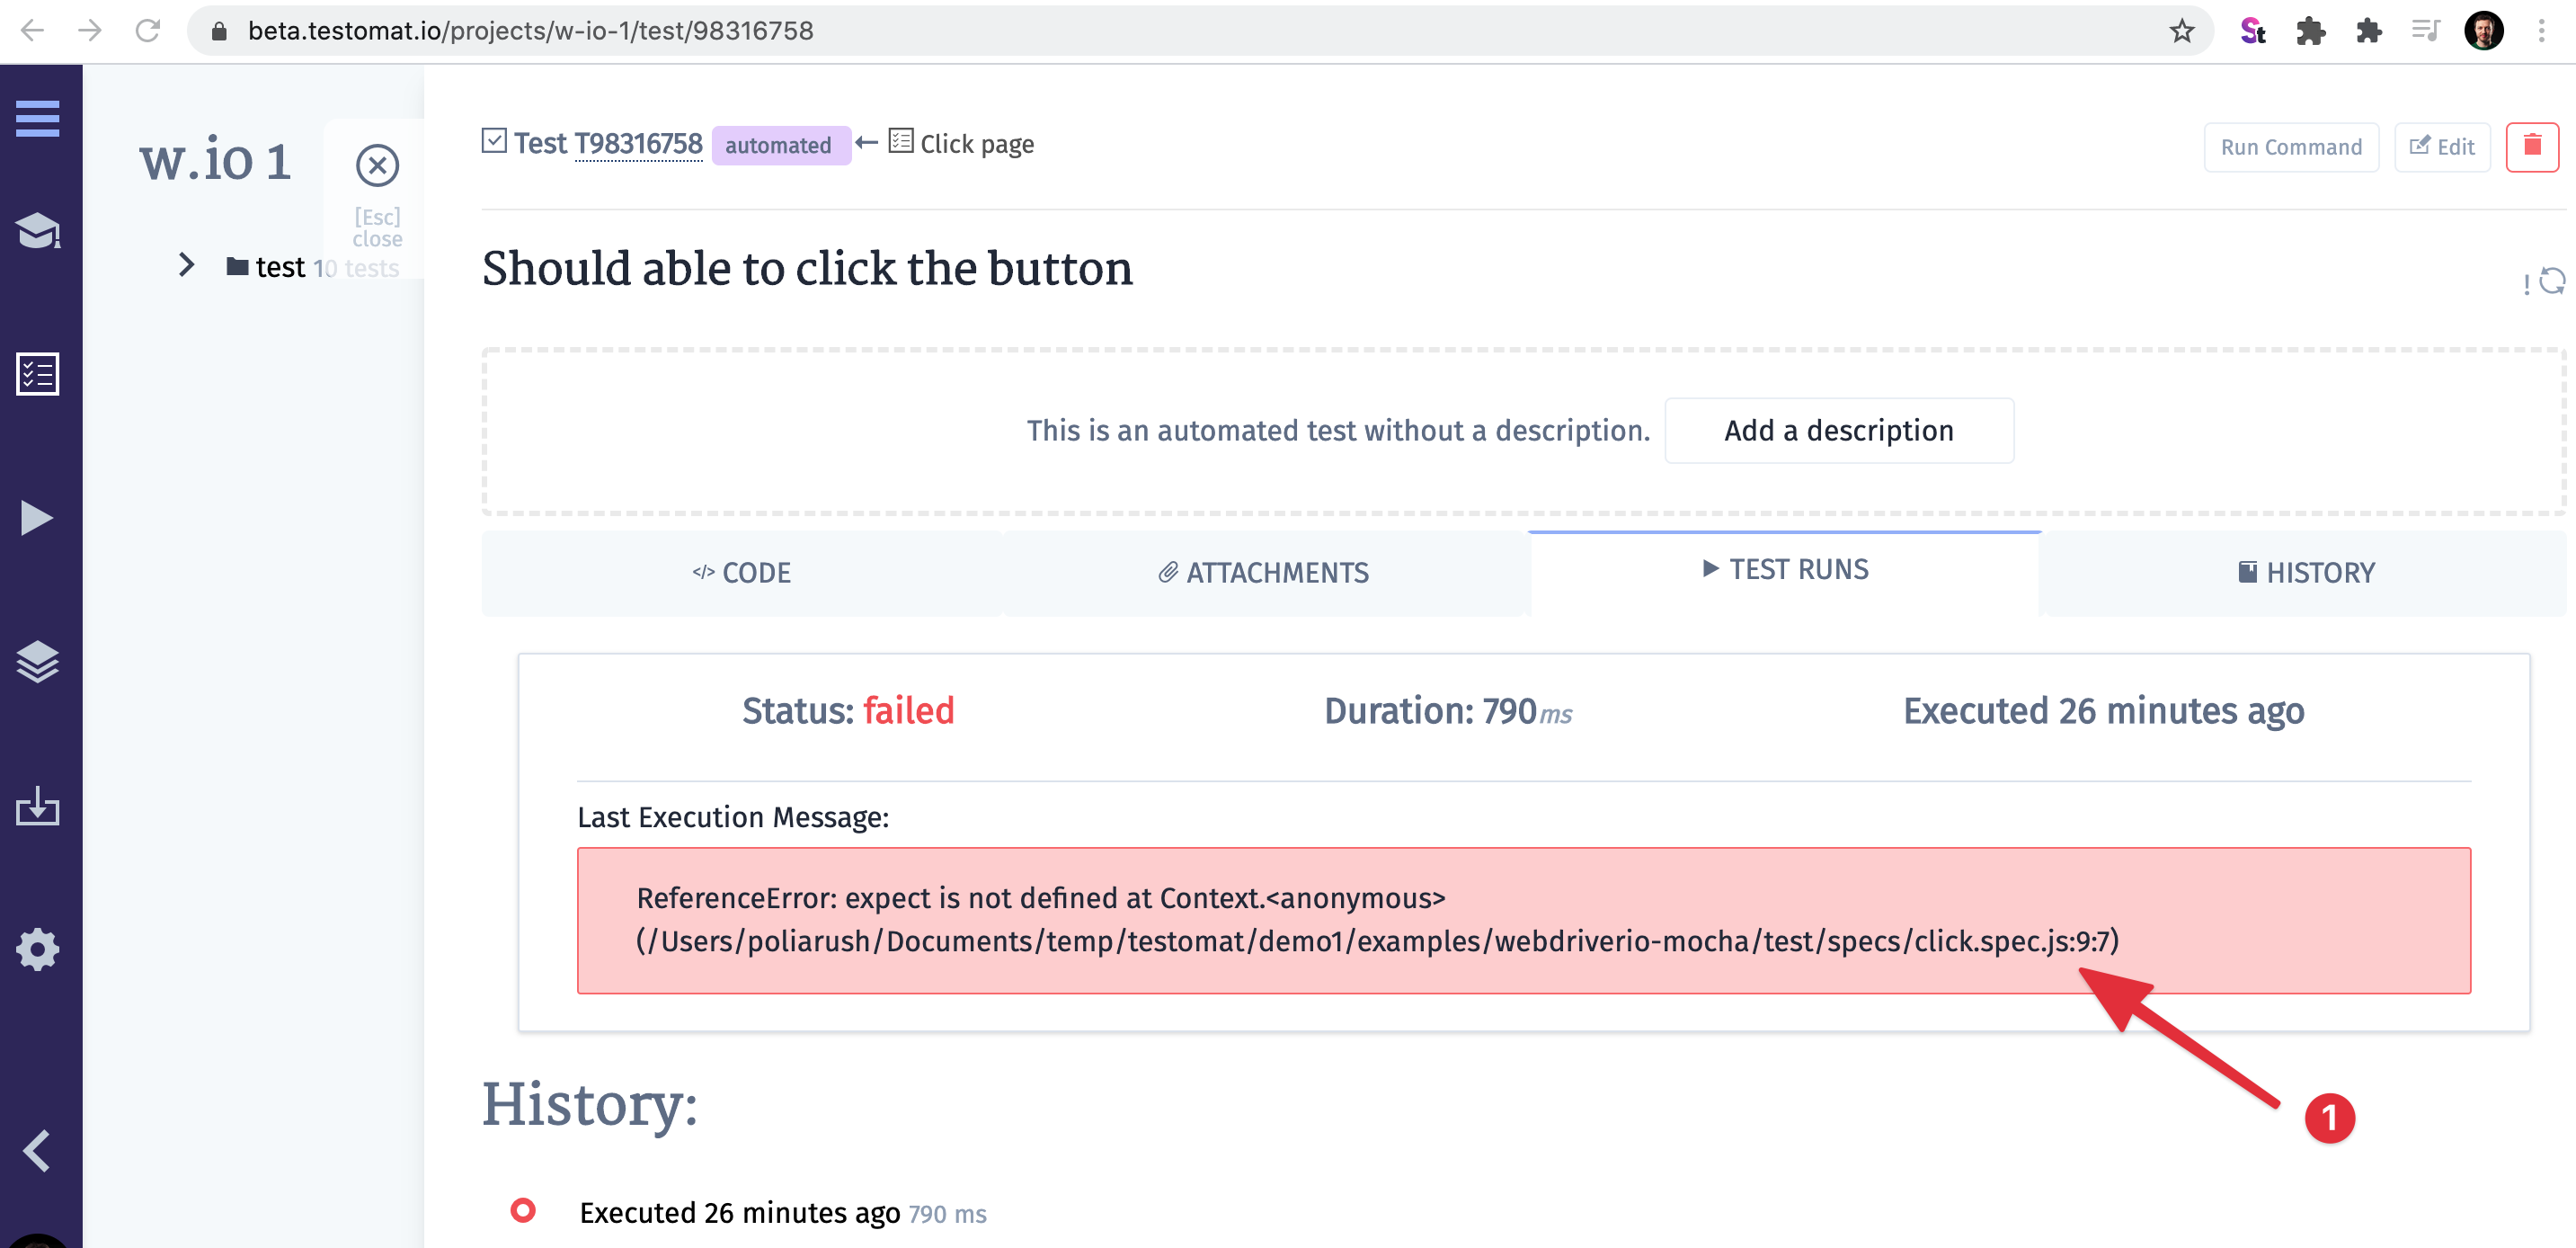Image resolution: width=2576 pixels, height=1248 pixels.
Task: Click the delete test trash icon
Action: [2532, 146]
